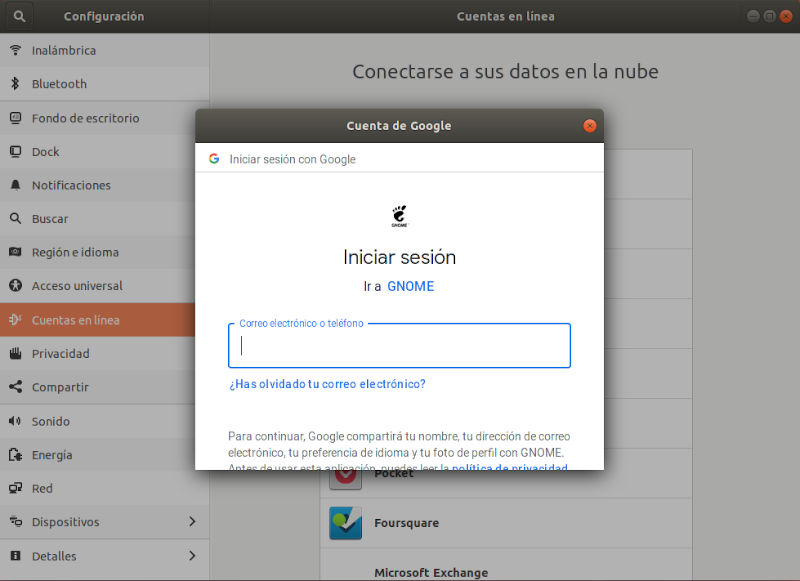The width and height of the screenshot is (800, 581).
Task: Open Privacidad settings panel
Action: (x=97, y=353)
